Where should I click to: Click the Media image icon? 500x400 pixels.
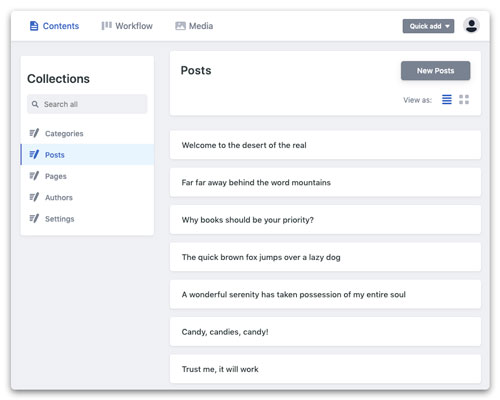(x=180, y=26)
